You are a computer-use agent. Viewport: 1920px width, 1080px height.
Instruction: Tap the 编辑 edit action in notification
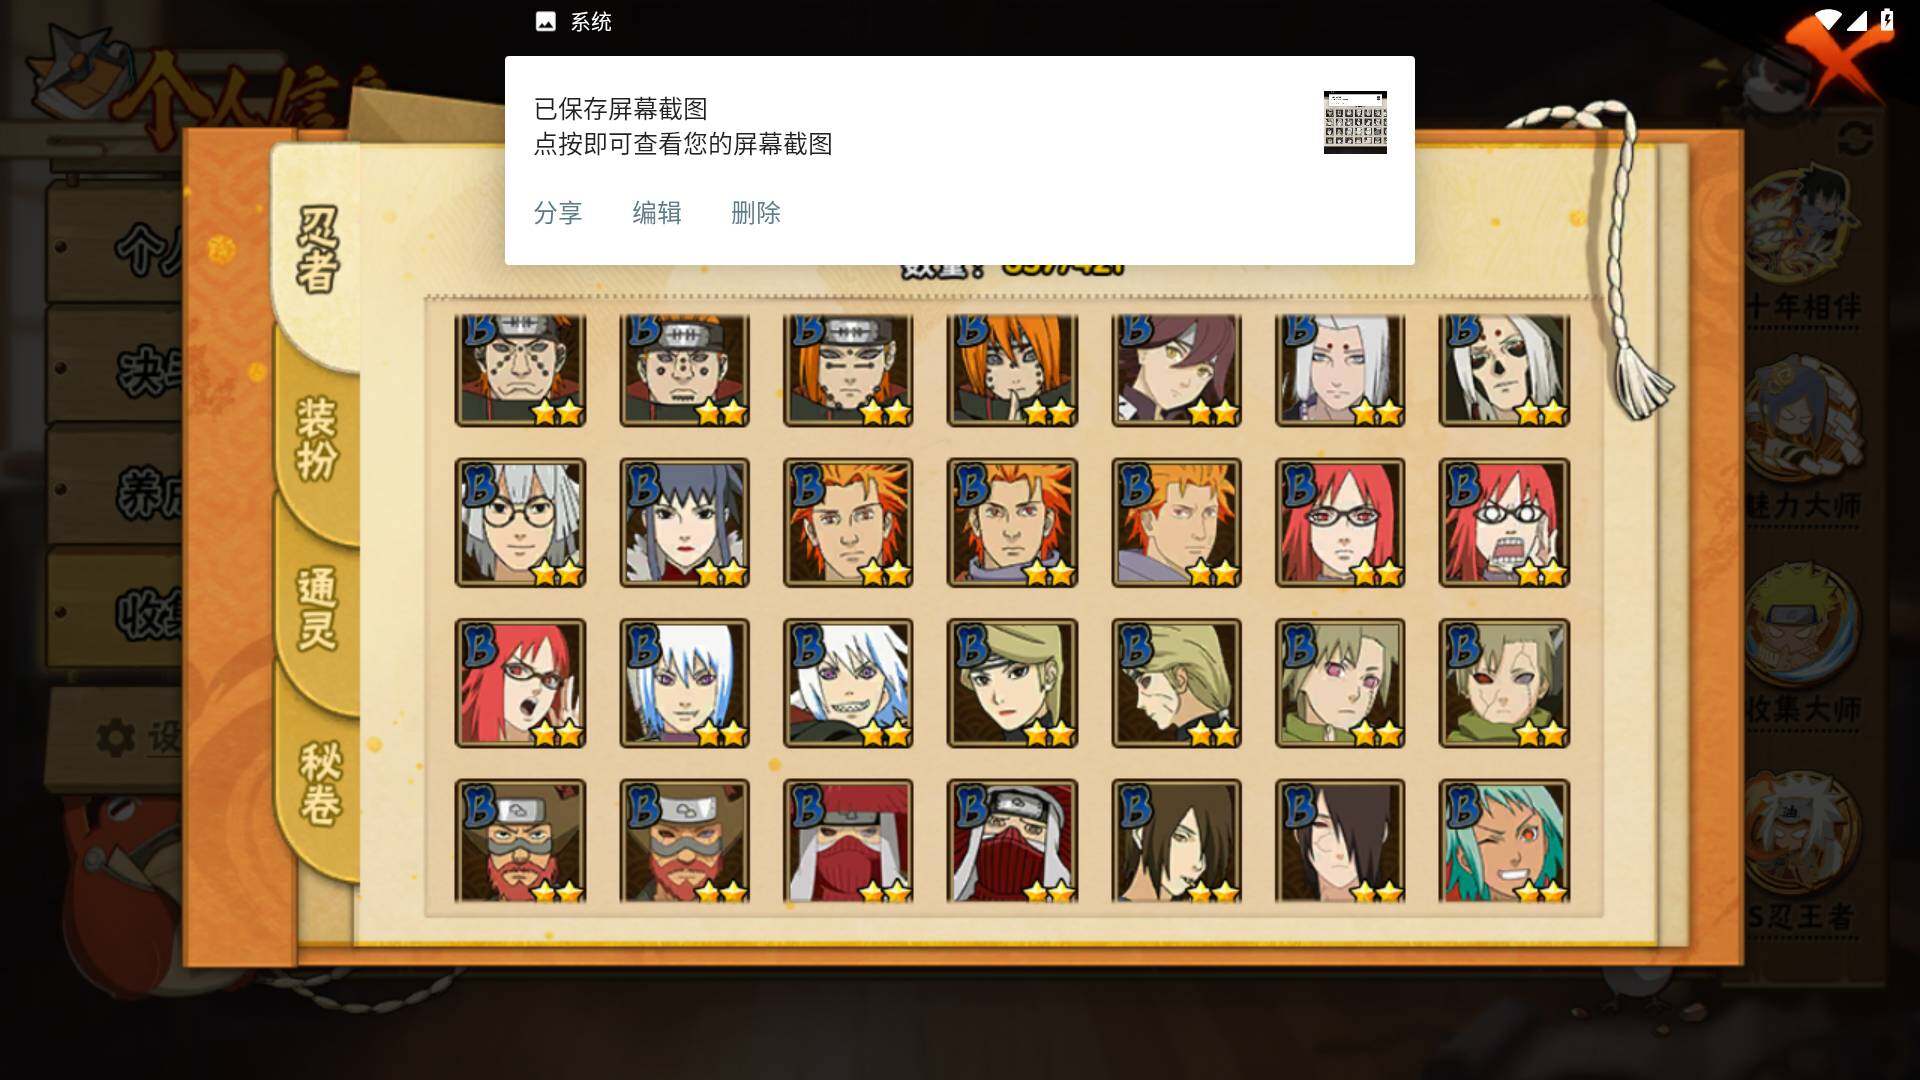point(656,213)
